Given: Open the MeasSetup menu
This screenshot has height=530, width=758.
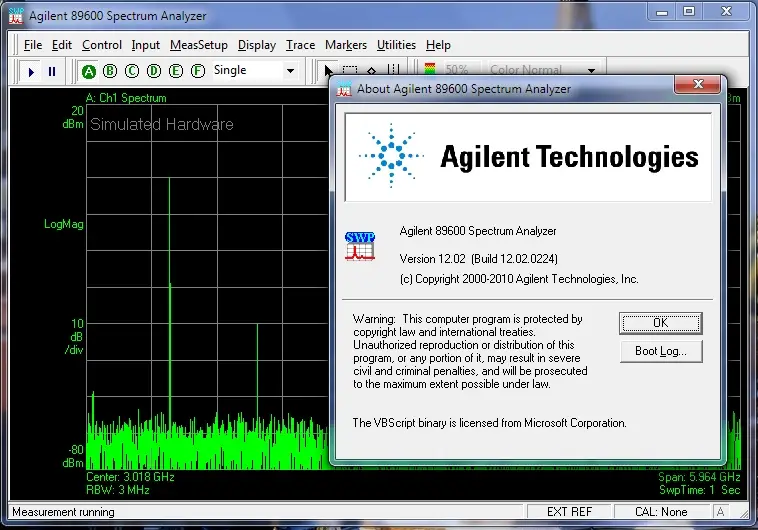Looking at the screenshot, I should point(199,45).
